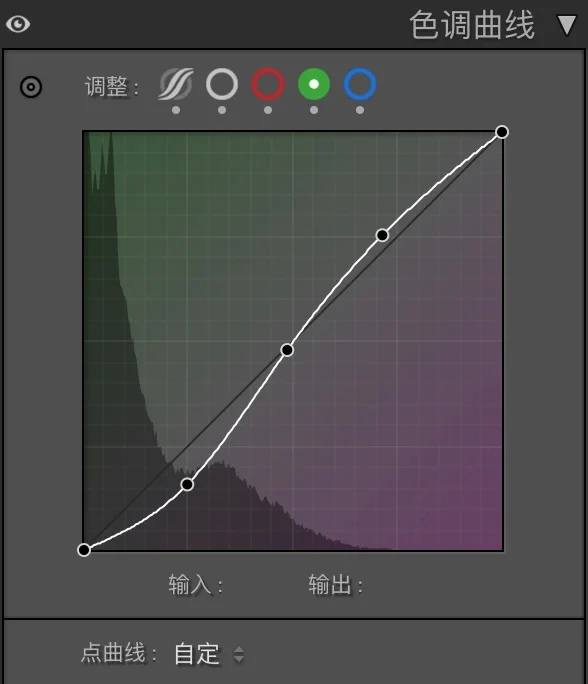588x684 pixels.
Task: Click the dot under the parametric curve icon
Action: (176, 110)
